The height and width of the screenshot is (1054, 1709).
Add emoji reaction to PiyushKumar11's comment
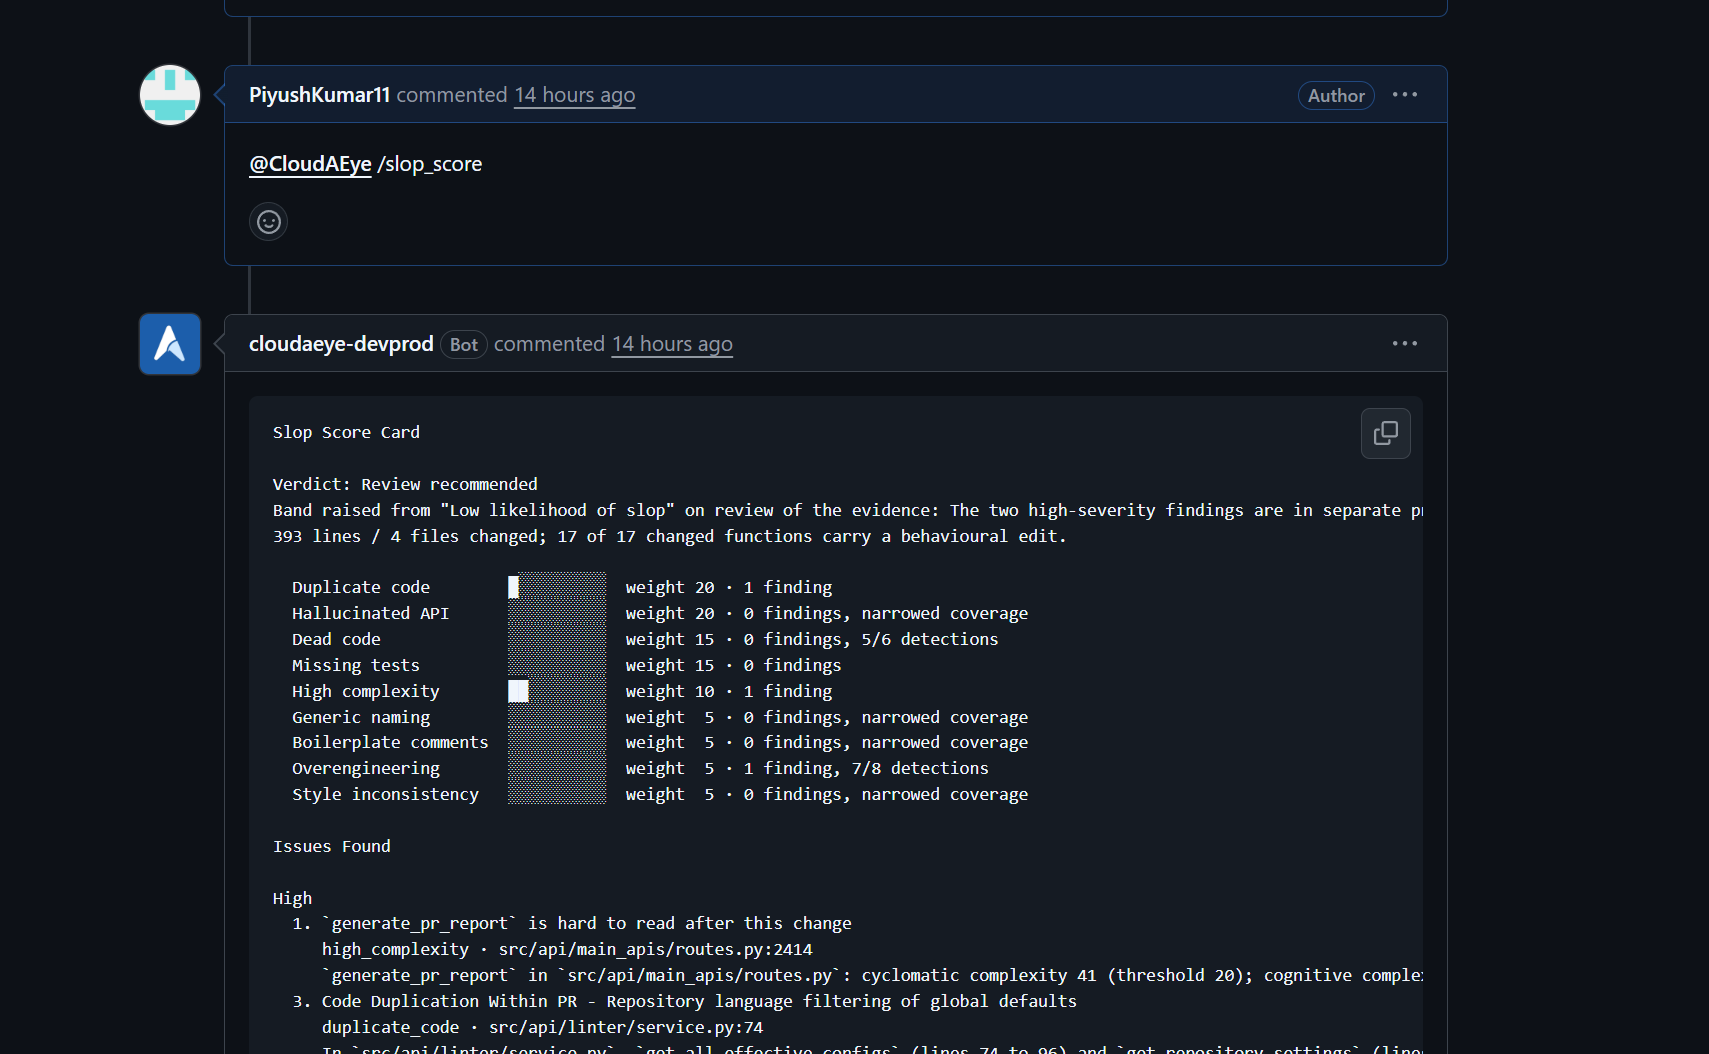click(269, 221)
